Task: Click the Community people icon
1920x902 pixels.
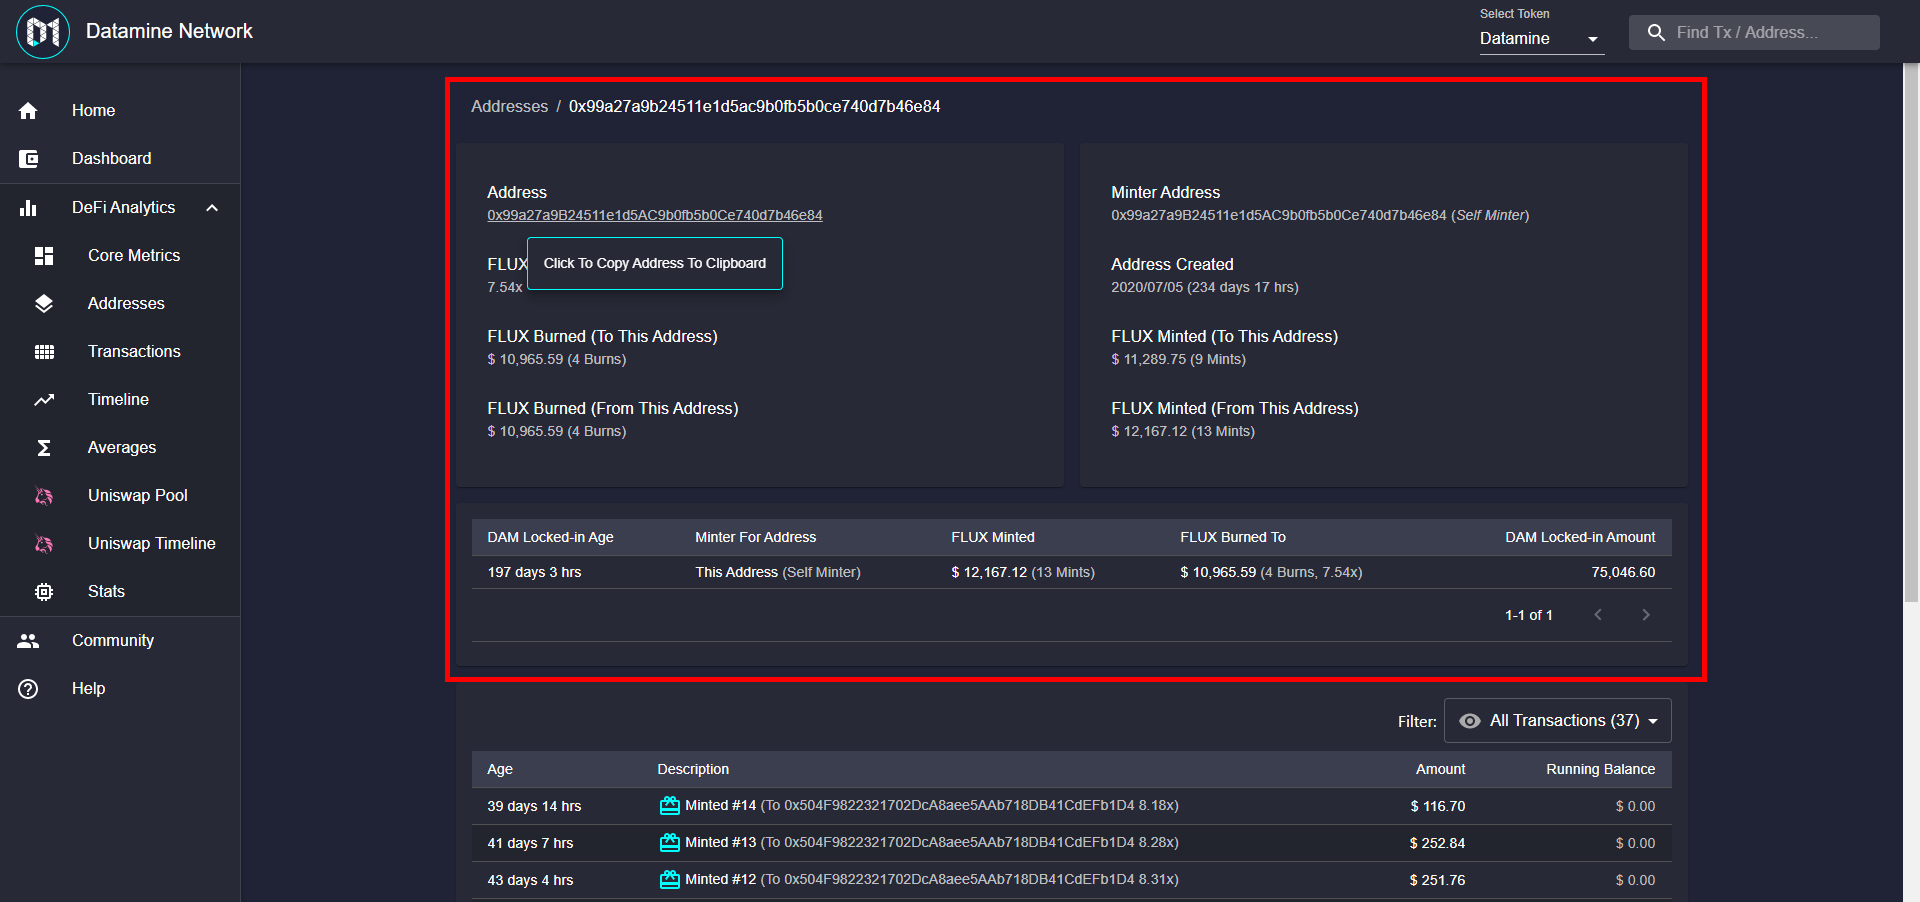Action: point(28,641)
